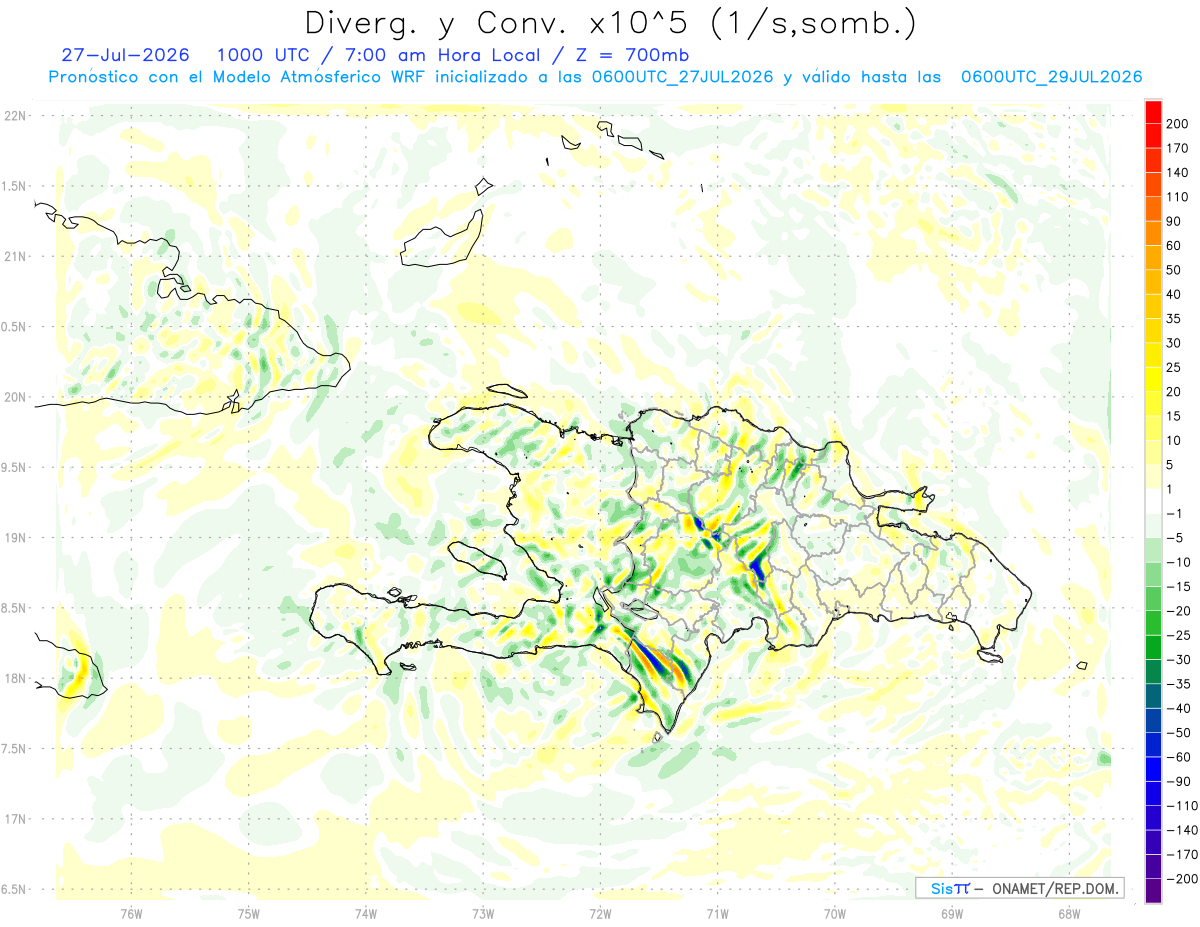
Task: Click the '22N' latitude label
Action: point(15,116)
